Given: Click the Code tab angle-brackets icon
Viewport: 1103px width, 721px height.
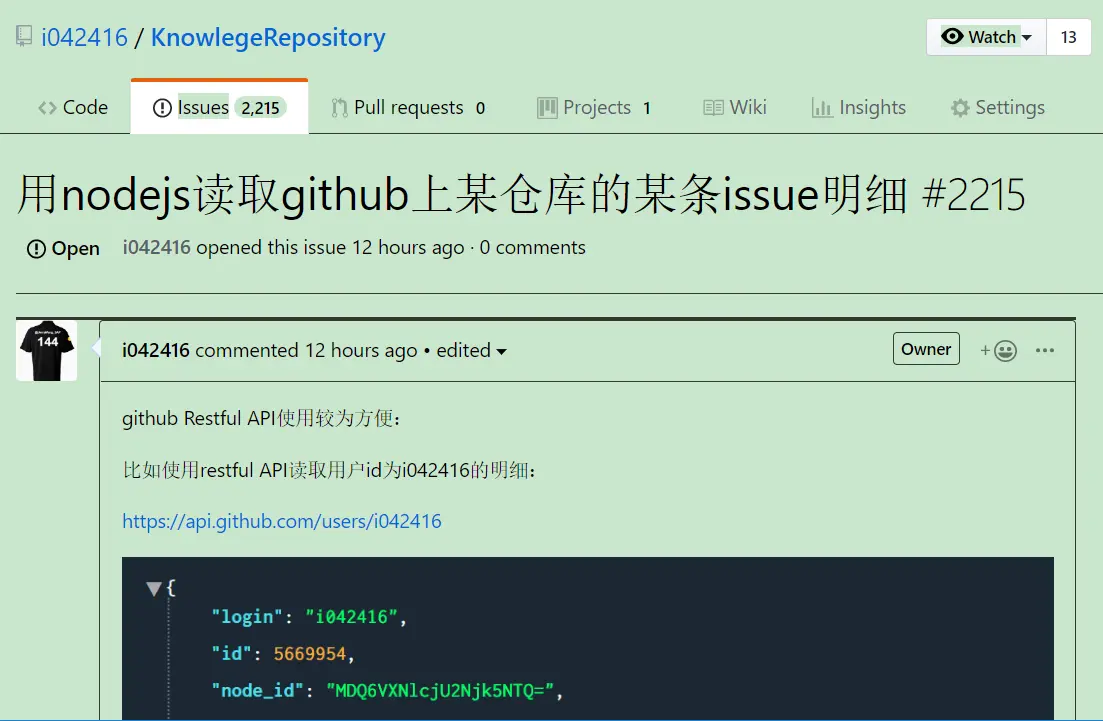Looking at the screenshot, I should point(47,108).
